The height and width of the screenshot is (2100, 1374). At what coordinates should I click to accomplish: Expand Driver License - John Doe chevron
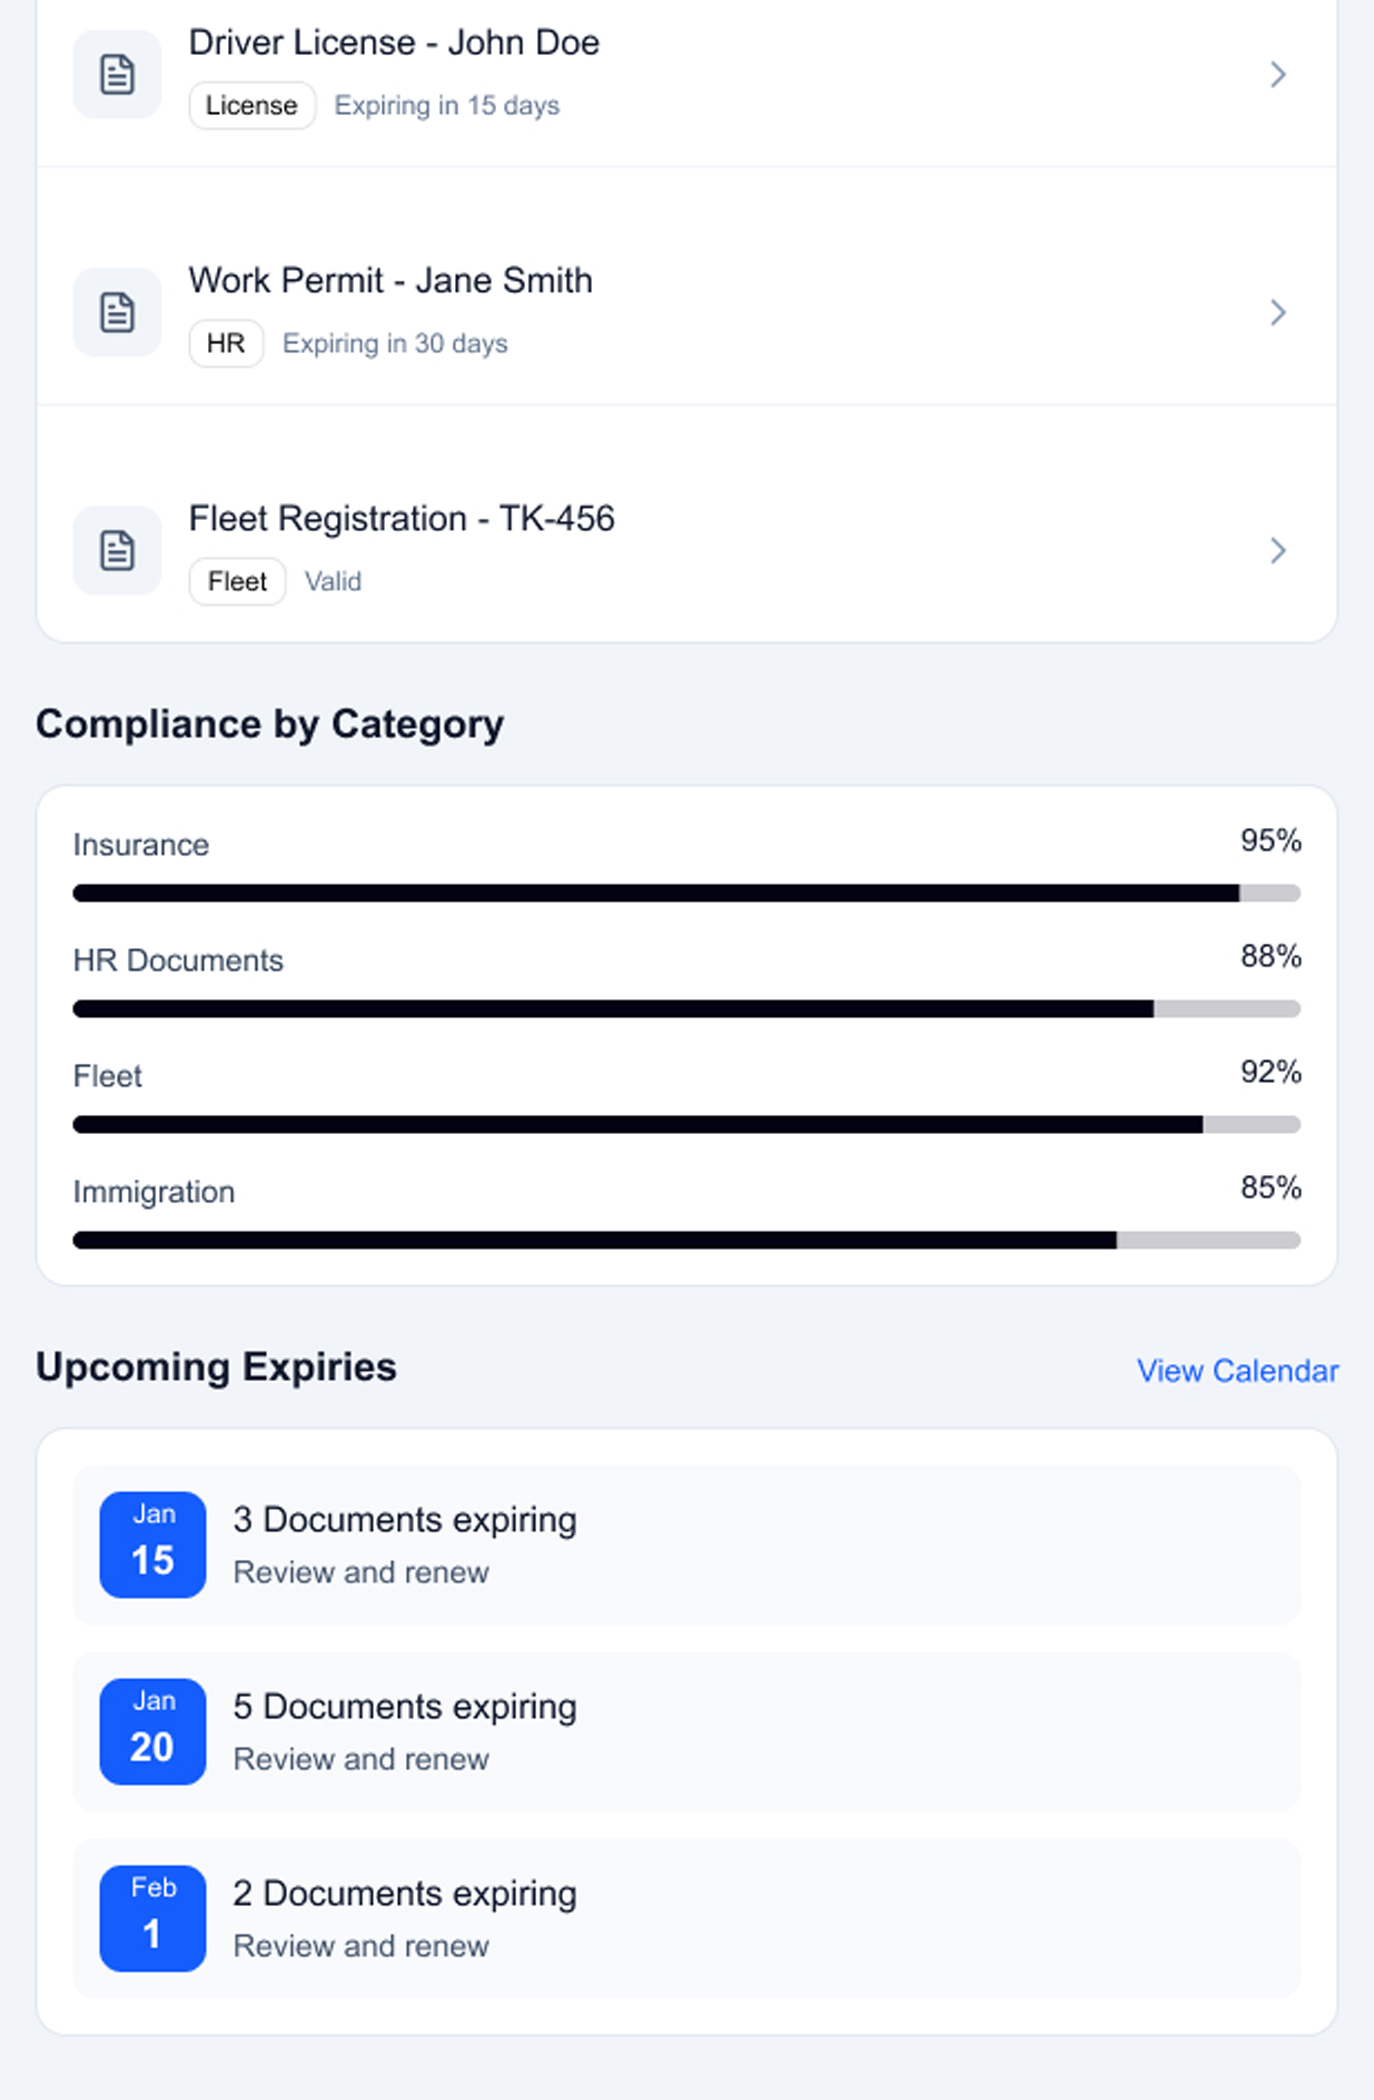(1277, 75)
